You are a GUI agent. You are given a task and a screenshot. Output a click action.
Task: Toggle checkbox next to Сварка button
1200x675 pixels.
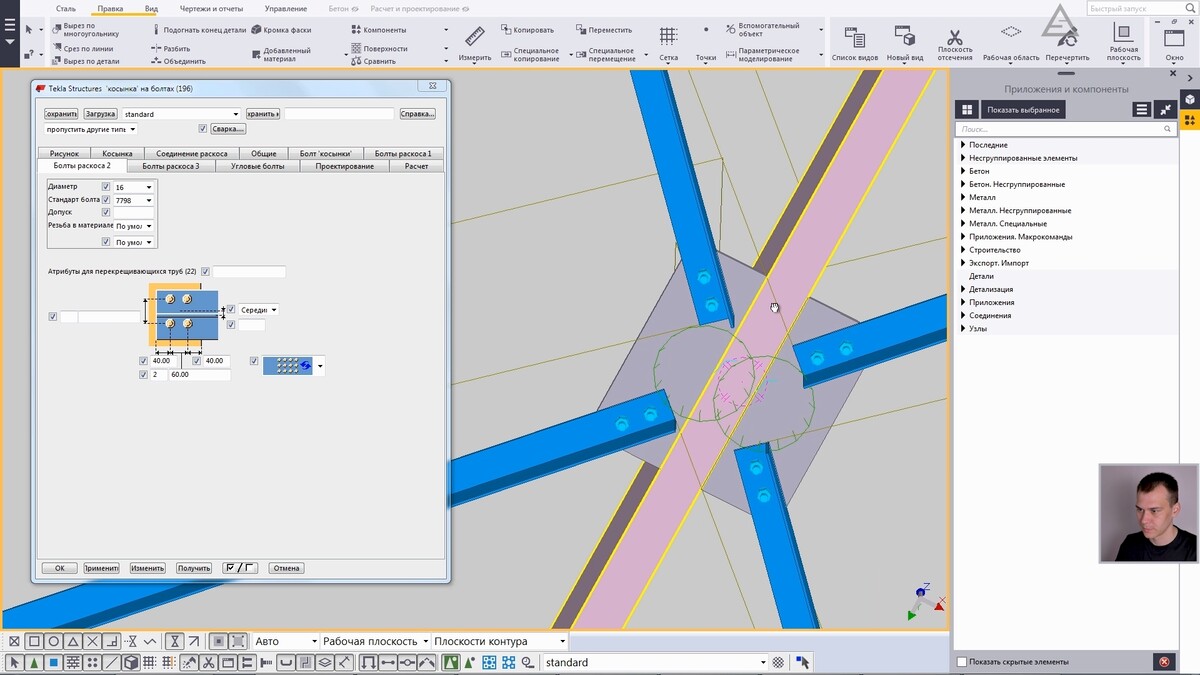click(x=203, y=129)
